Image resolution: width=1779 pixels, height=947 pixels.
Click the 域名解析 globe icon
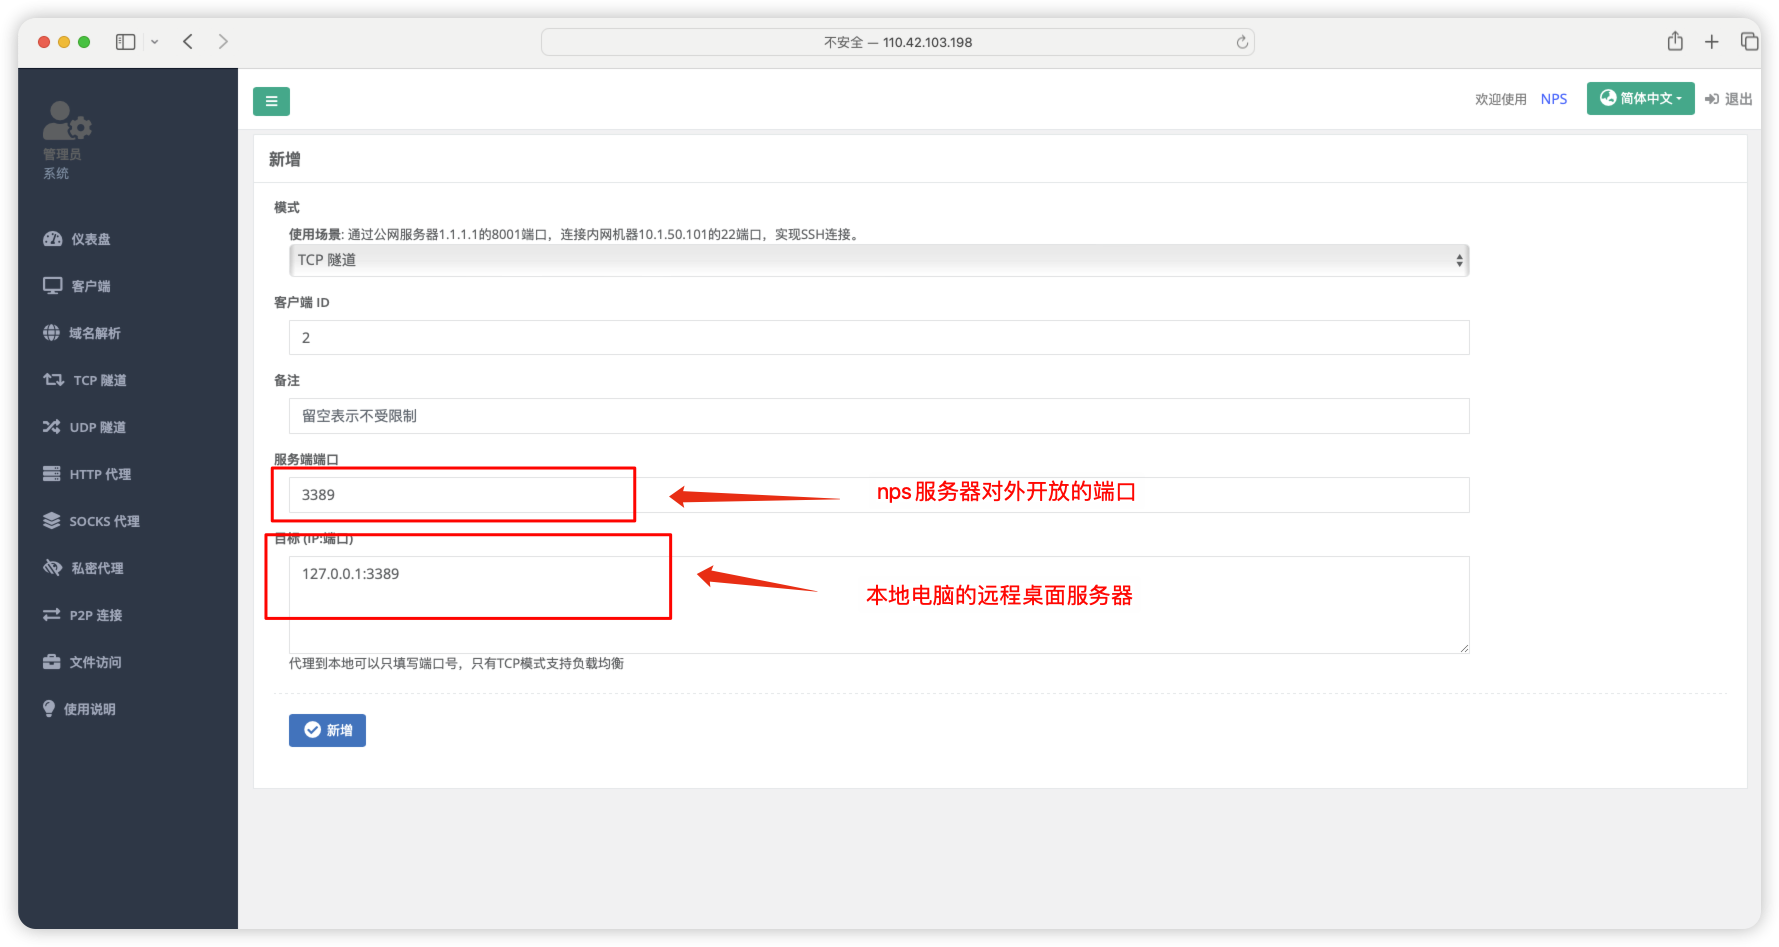(51, 333)
